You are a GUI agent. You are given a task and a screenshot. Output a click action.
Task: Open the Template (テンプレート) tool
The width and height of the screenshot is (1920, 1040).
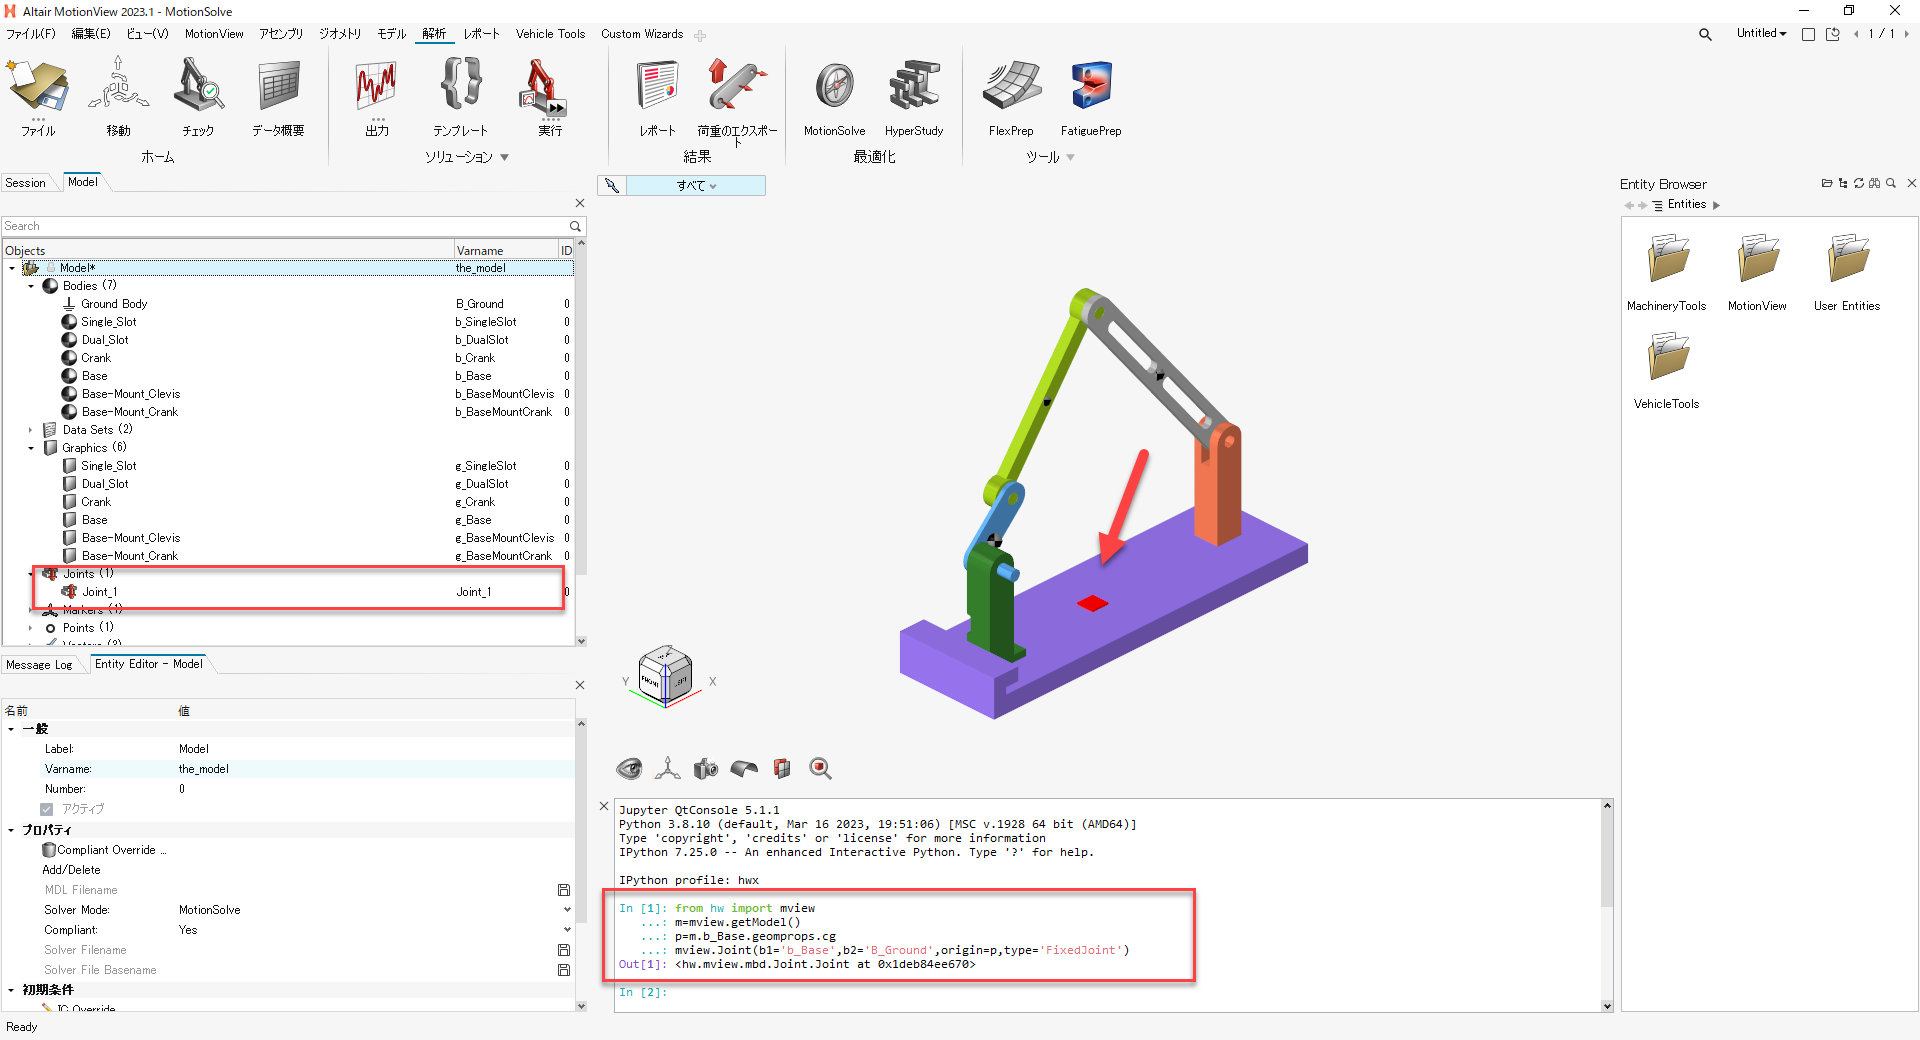[460, 84]
